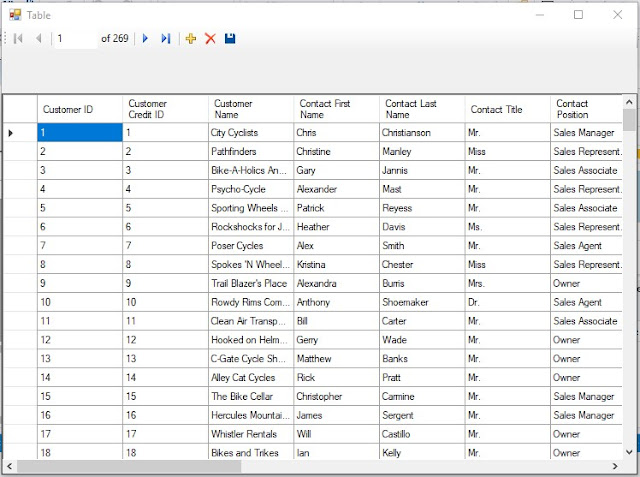Select Customer ID cell 12

click(x=80, y=340)
